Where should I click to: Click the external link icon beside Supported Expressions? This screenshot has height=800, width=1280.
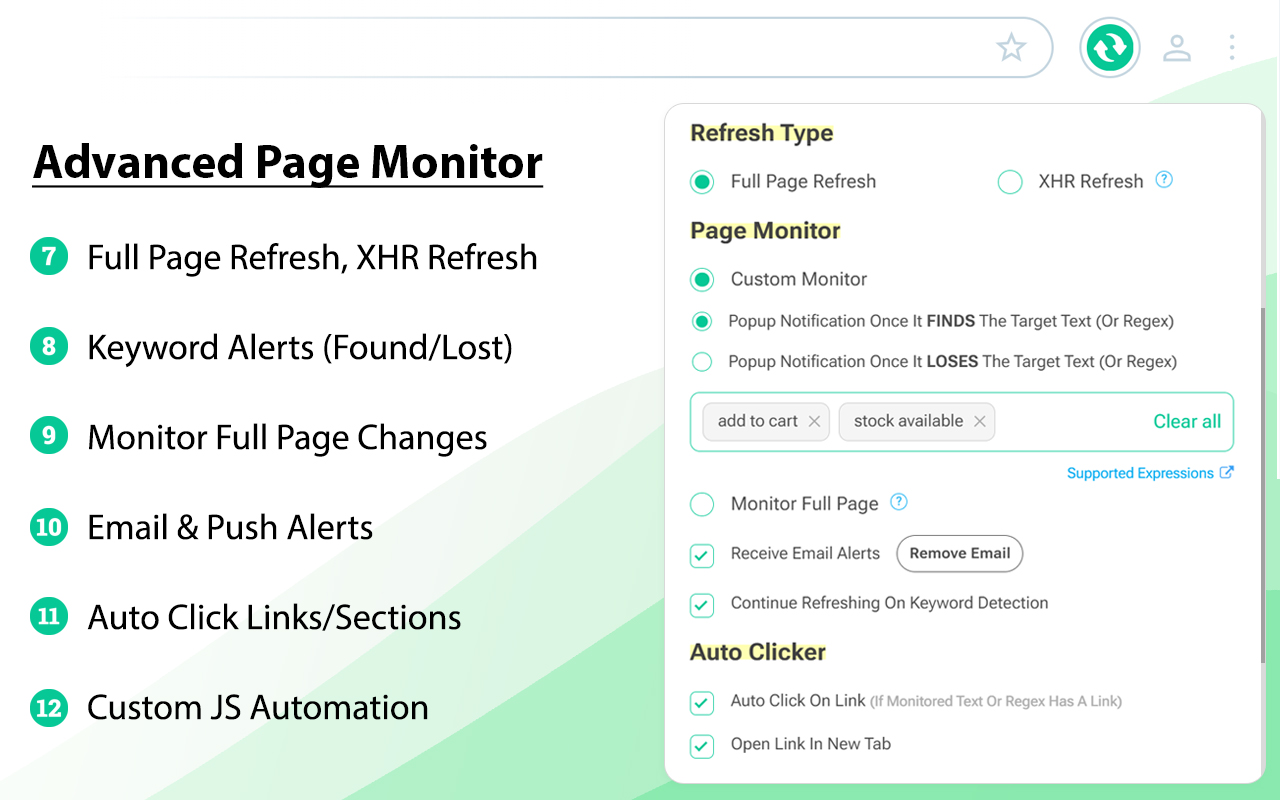[x=1225, y=472]
